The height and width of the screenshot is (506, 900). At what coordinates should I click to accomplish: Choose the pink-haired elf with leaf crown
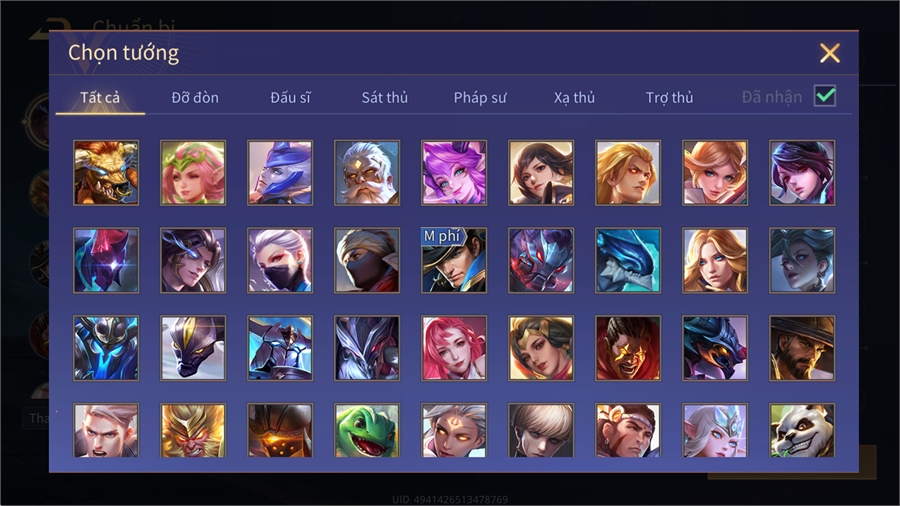pos(193,173)
